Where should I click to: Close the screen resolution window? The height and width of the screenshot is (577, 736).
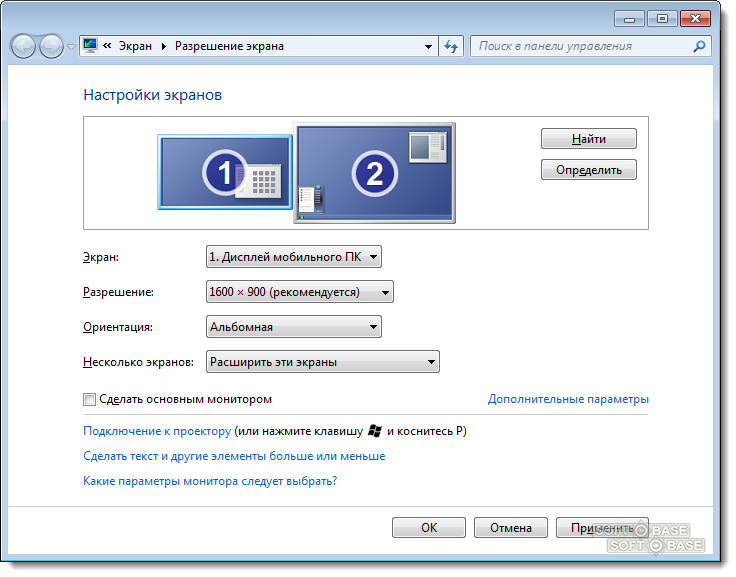point(695,19)
